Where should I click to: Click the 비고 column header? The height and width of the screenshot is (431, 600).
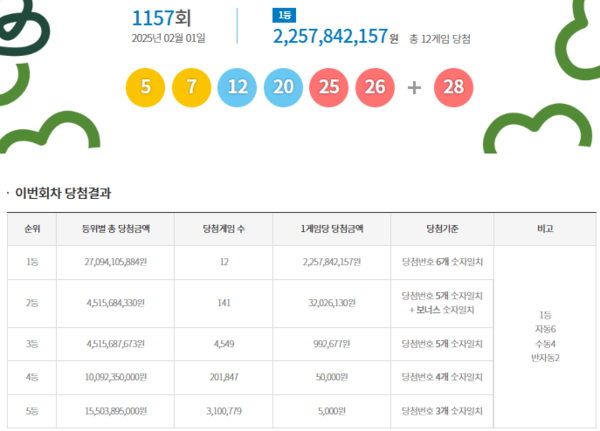click(x=545, y=229)
